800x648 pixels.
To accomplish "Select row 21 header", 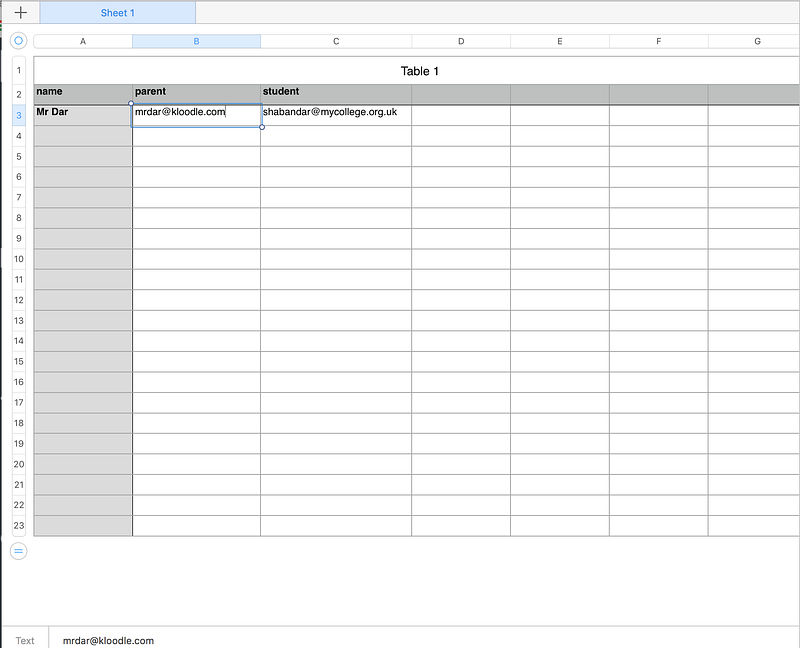I will point(19,485).
